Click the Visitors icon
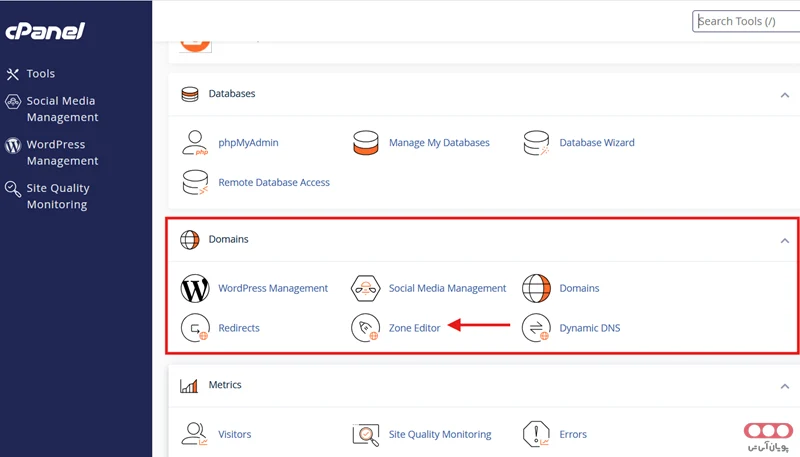 click(195, 435)
